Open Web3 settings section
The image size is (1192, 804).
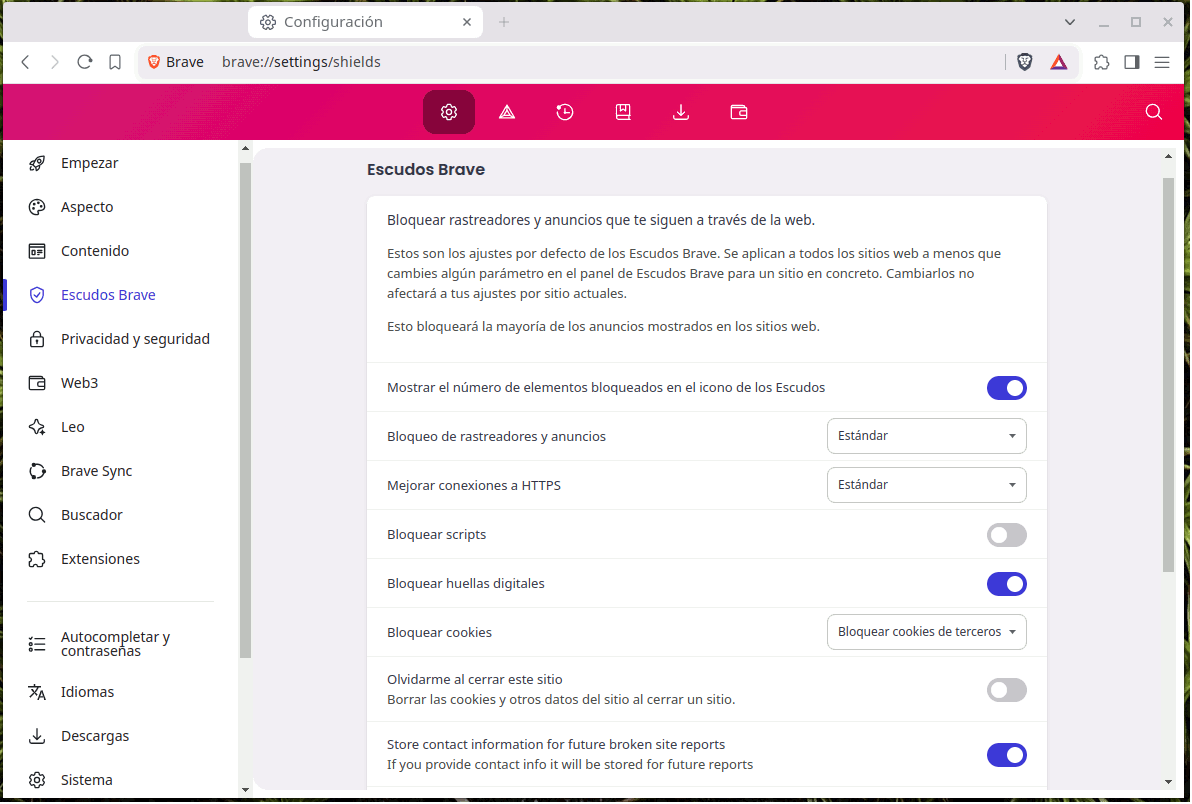click(x=79, y=383)
